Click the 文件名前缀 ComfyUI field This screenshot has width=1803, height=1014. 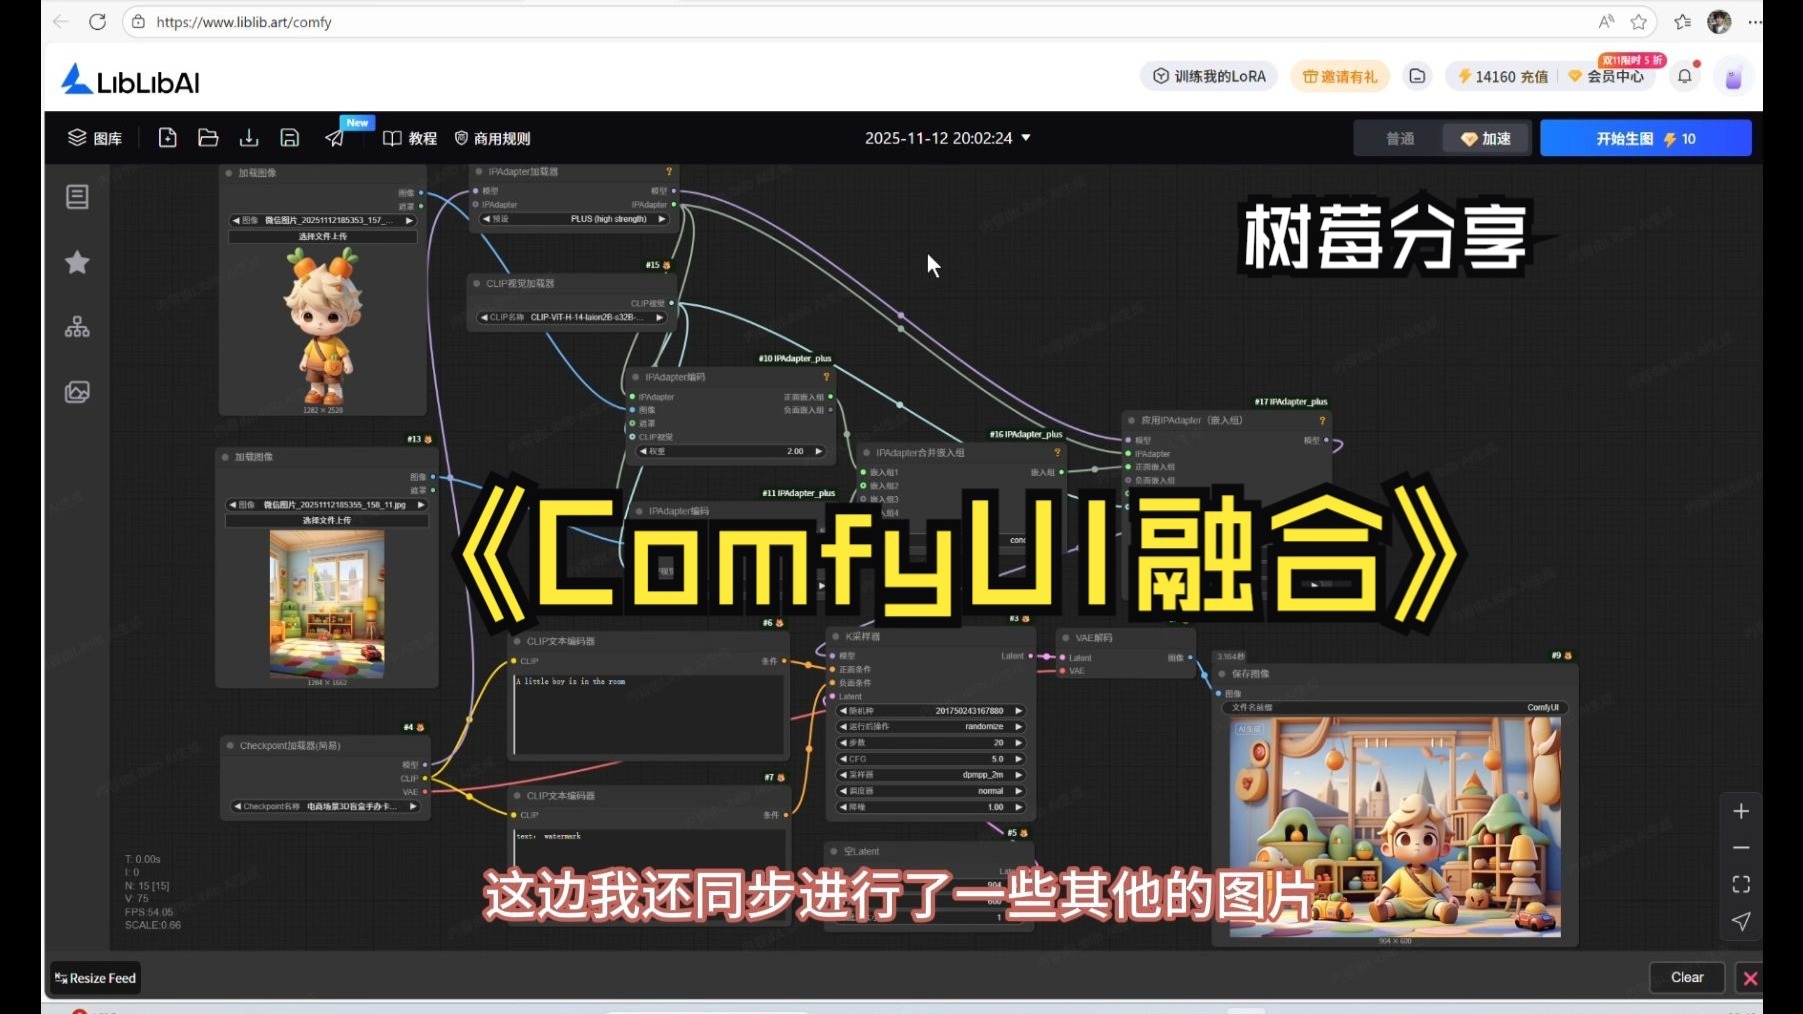coord(1395,707)
